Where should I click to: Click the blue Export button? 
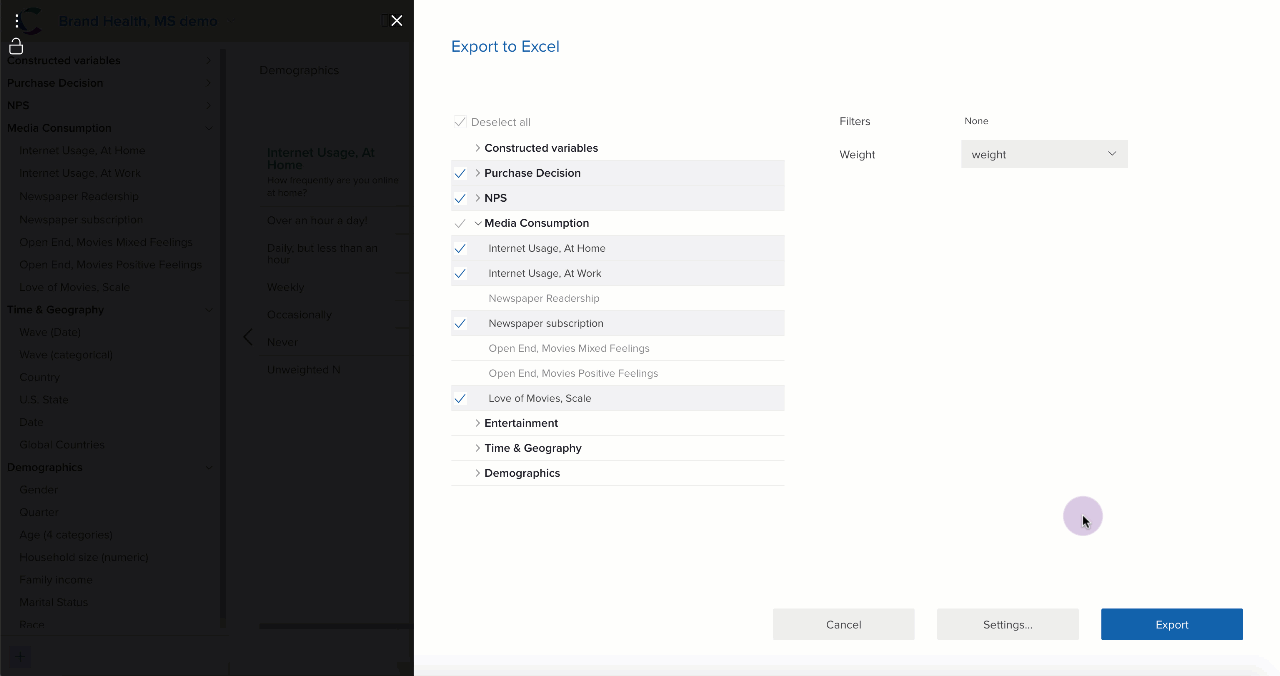click(x=1172, y=624)
